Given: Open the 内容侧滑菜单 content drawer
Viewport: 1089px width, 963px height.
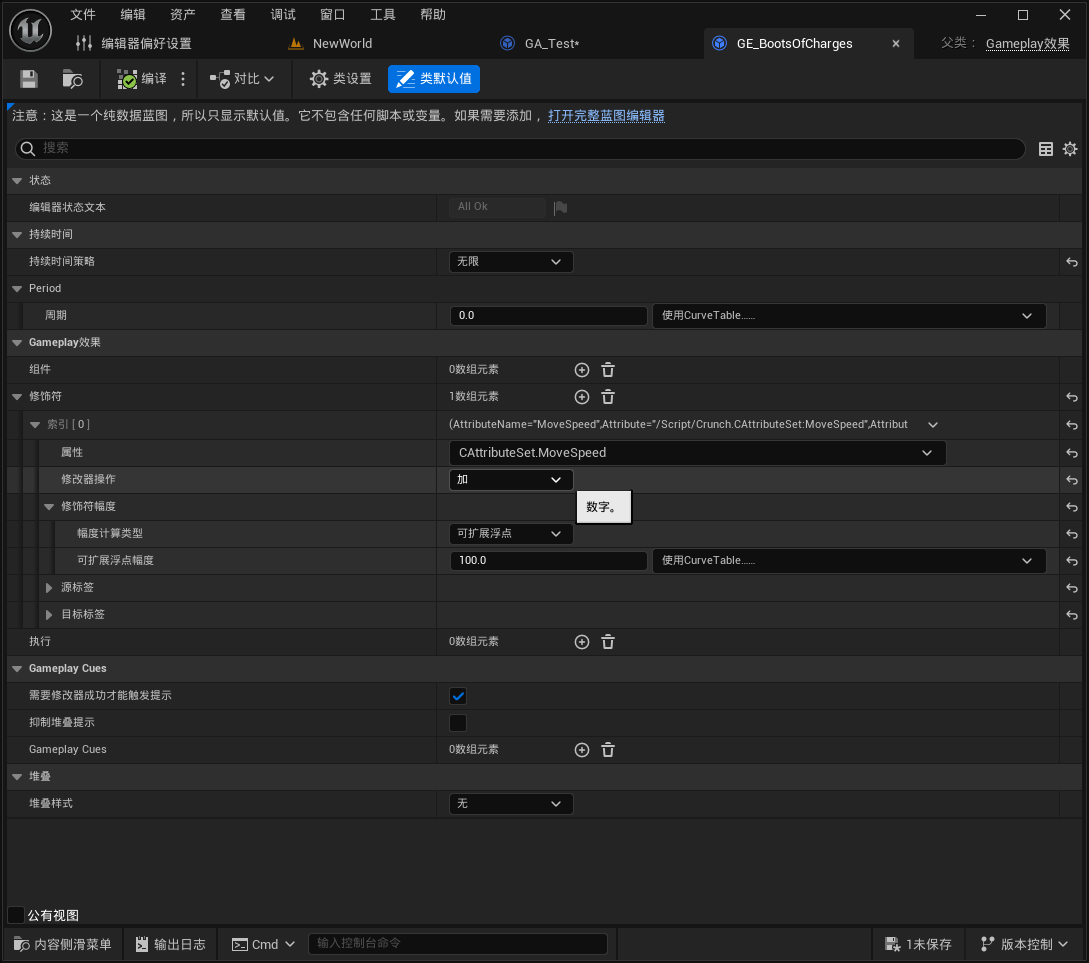Looking at the screenshot, I should [x=63, y=944].
